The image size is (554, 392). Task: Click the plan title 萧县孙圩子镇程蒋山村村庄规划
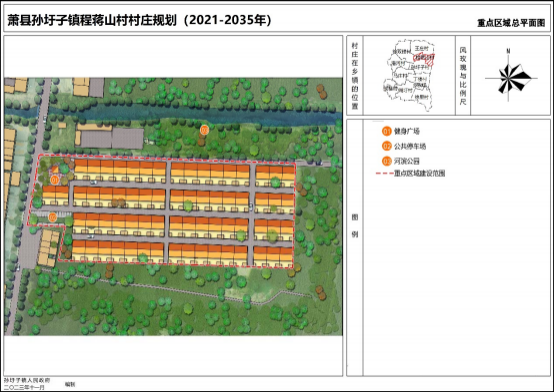92,20
